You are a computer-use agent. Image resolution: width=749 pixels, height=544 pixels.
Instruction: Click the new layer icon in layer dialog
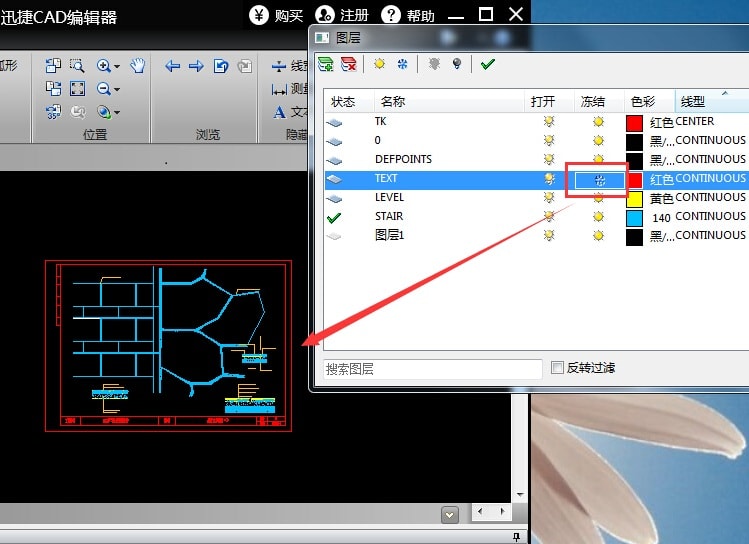click(326, 63)
